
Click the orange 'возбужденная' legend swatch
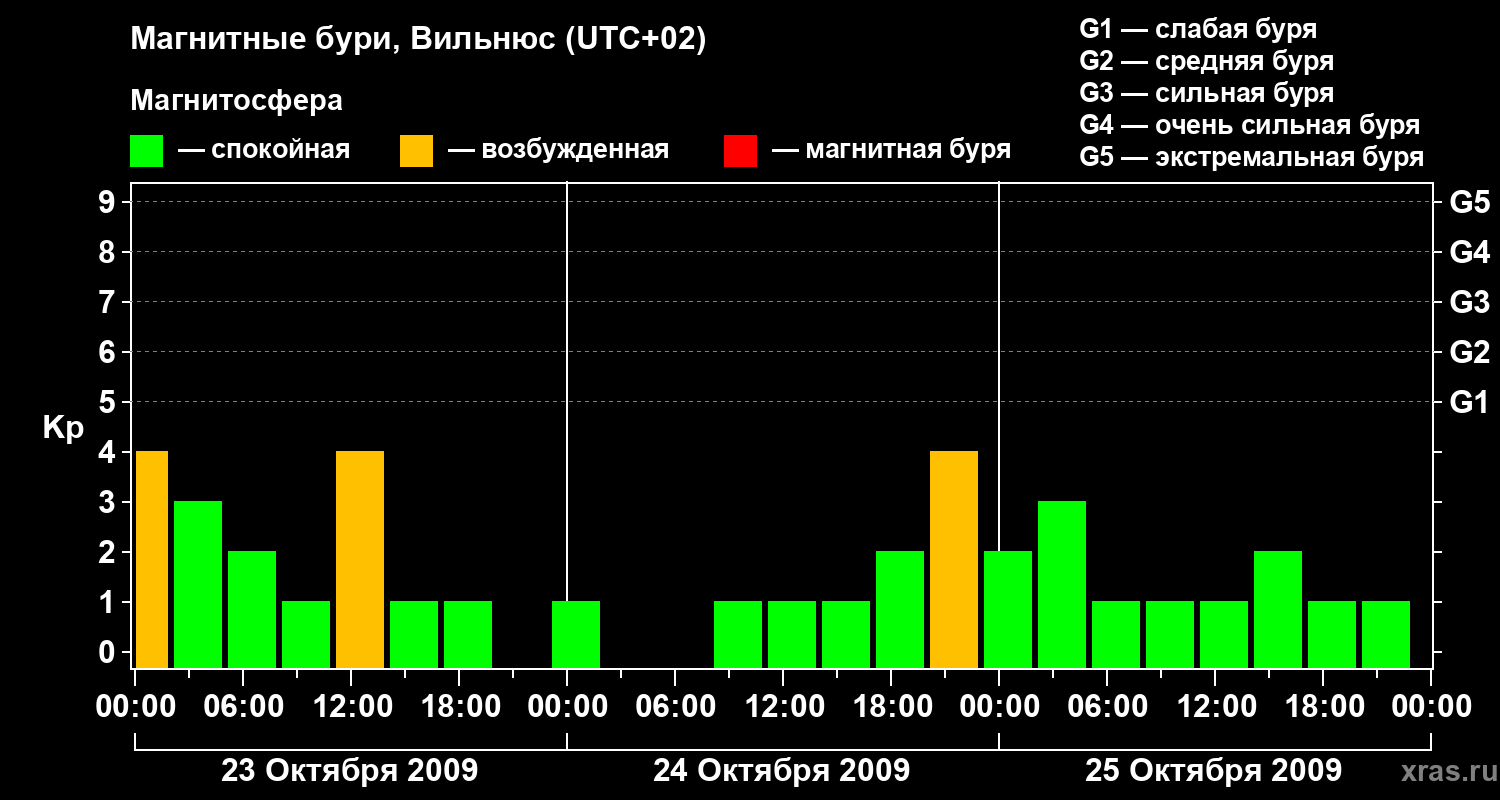(x=416, y=151)
